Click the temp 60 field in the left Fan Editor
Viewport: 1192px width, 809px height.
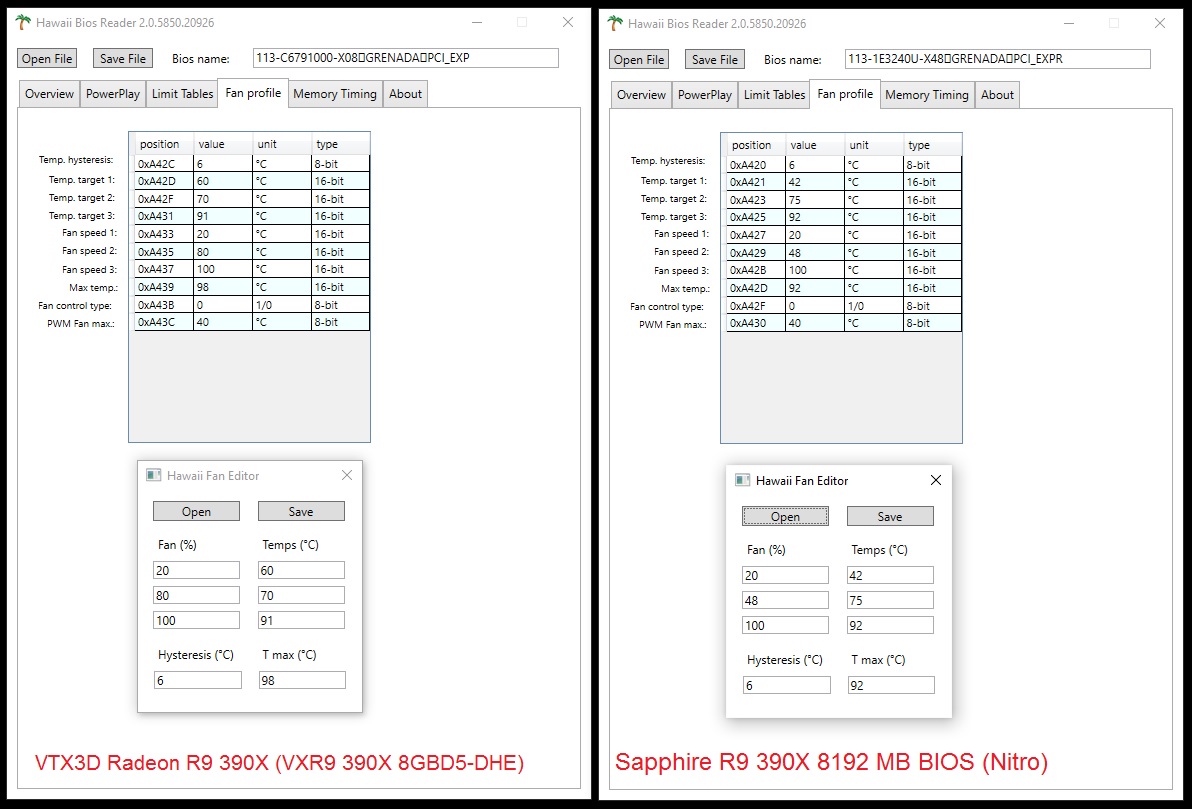click(x=301, y=569)
